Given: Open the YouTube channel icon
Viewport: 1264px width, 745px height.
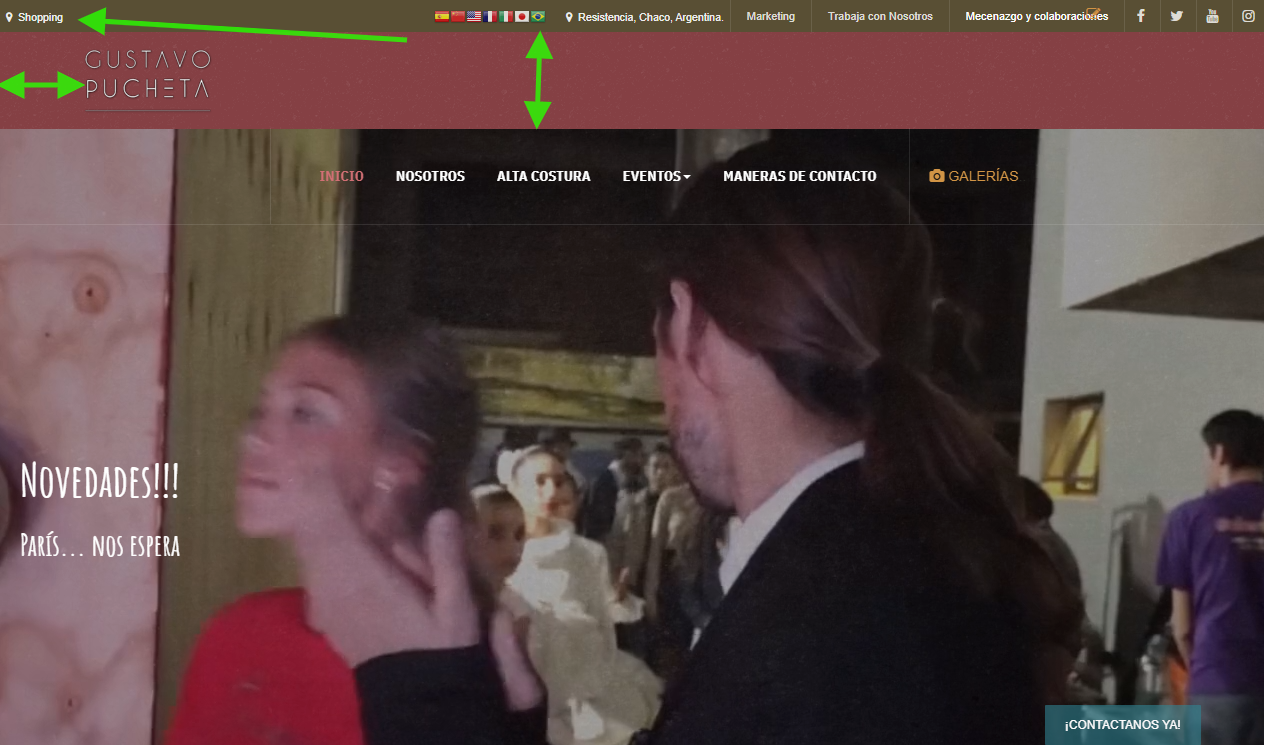Looking at the screenshot, I should click(x=1212, y=16).
